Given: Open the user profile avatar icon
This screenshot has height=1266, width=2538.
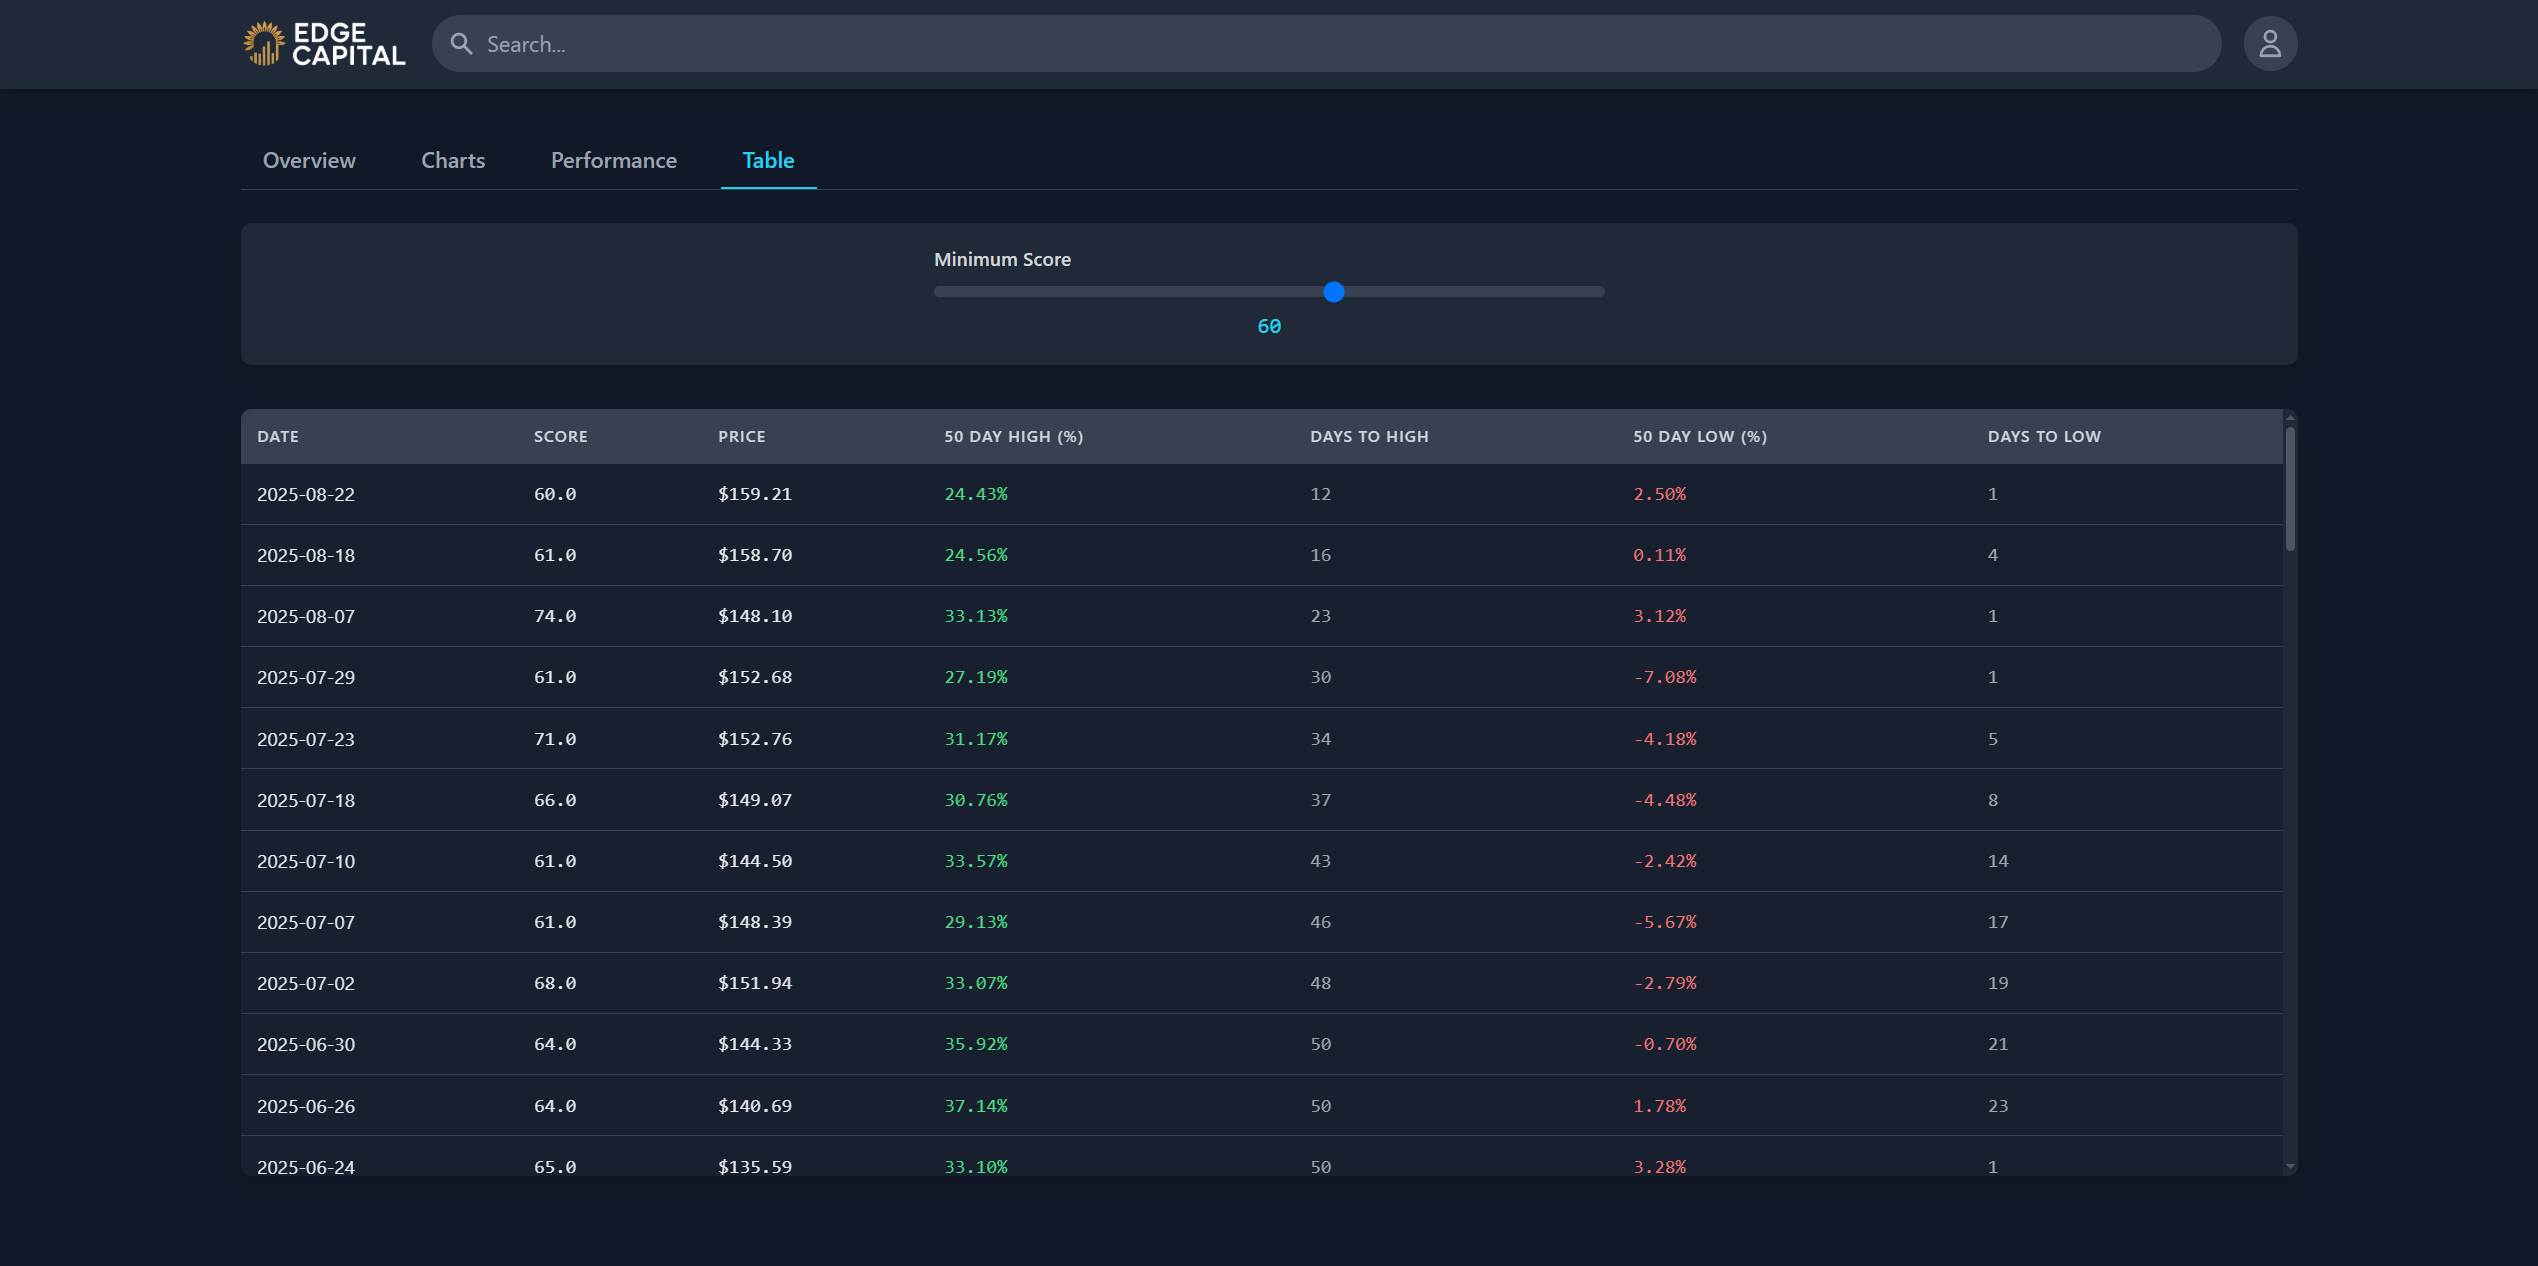Looking at the screenshot, I should click(2270, 44).
